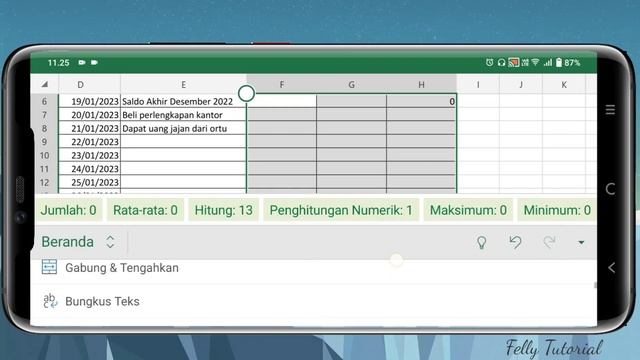Click cell with 23/01/2023 date
The width and height of the screenshot is (640, 360).
pyautogui.click(x=89, y=155)
